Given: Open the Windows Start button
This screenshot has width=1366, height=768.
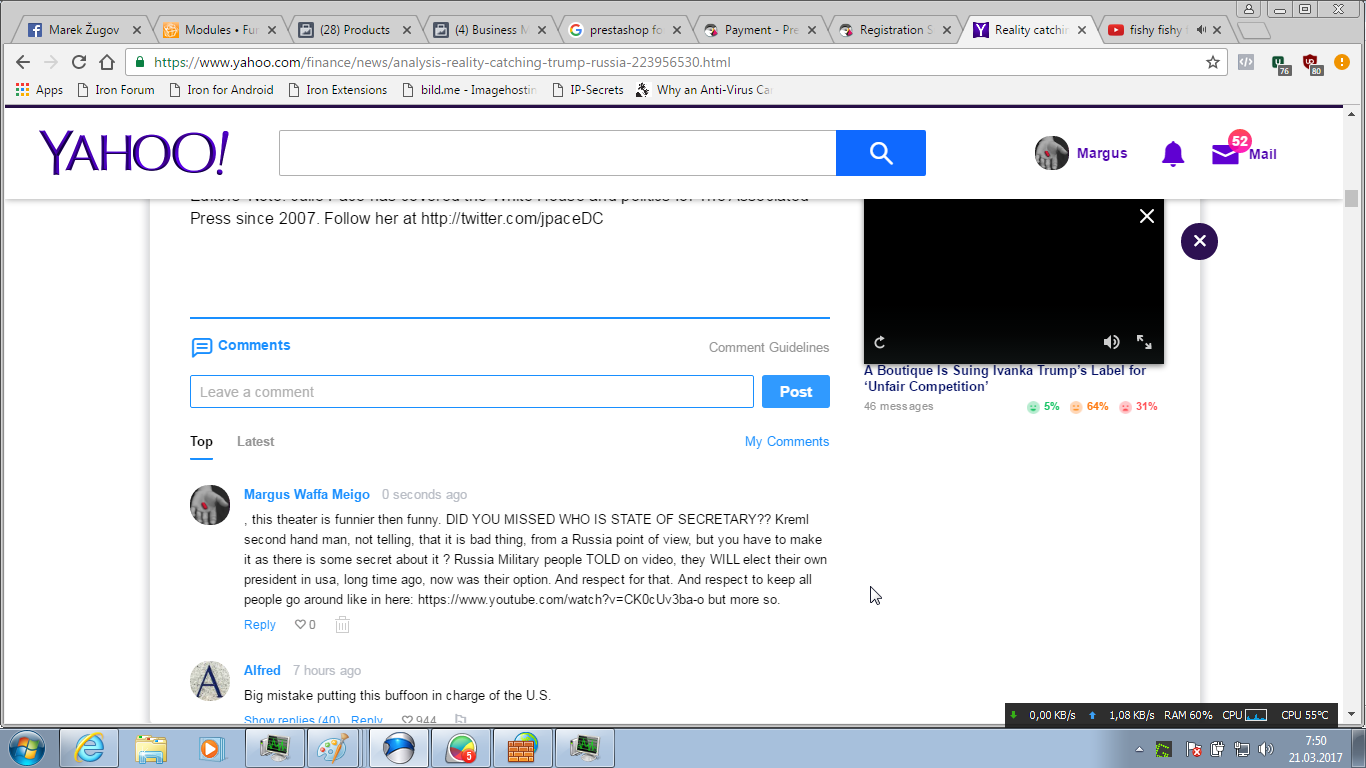Looking at the screenshot, I should click(25, 748).
